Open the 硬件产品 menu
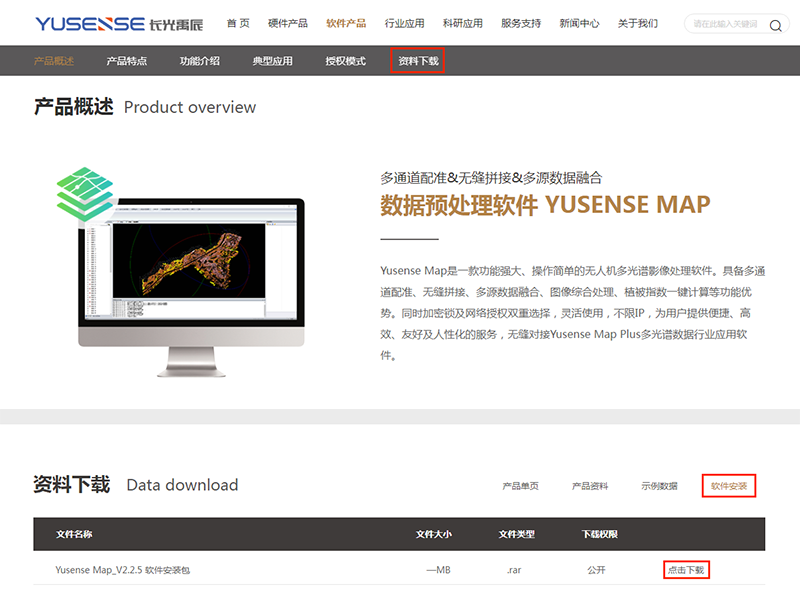The width and height of the screenshot is (800, 606). pos(288,23)
